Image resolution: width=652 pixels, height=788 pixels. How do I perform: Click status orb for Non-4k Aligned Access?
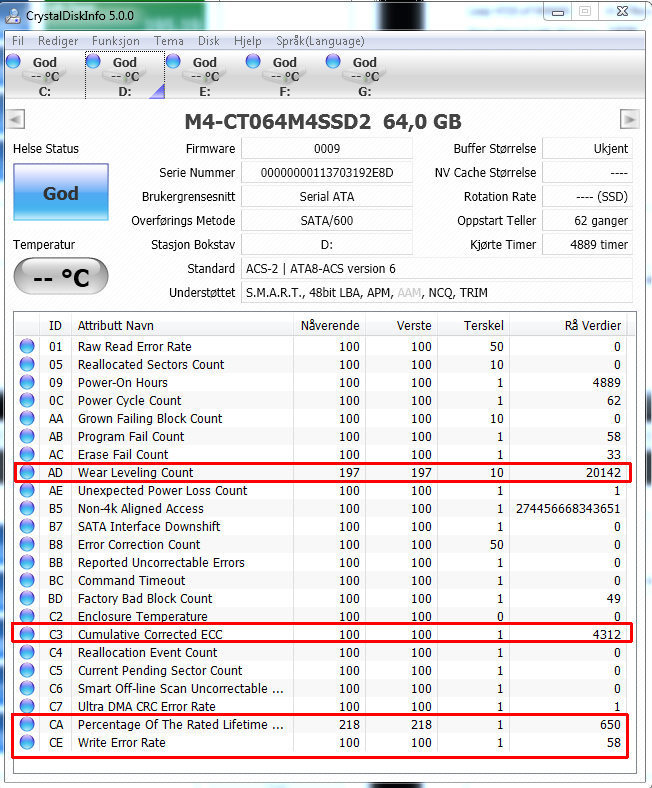tap(27, 508)
